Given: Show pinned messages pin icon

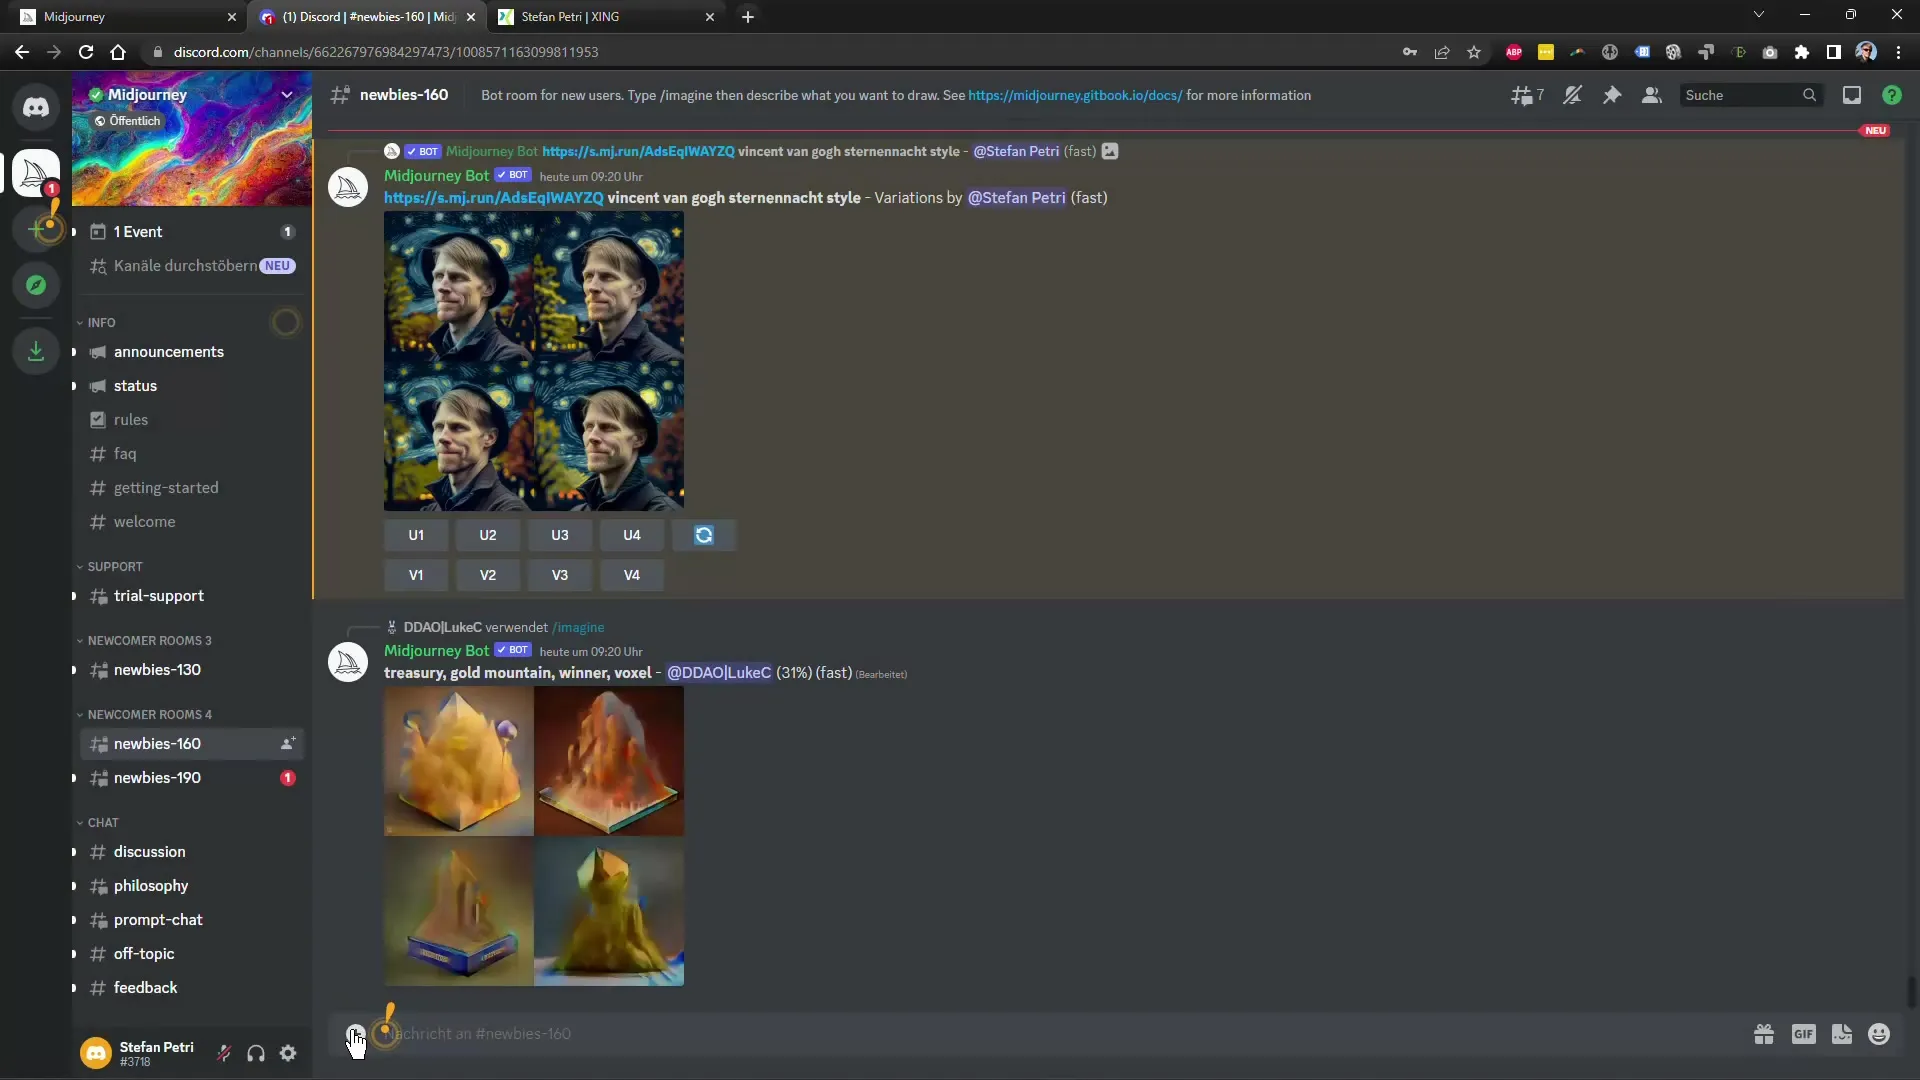Looking at the screenshot, I should point(1612,95).
